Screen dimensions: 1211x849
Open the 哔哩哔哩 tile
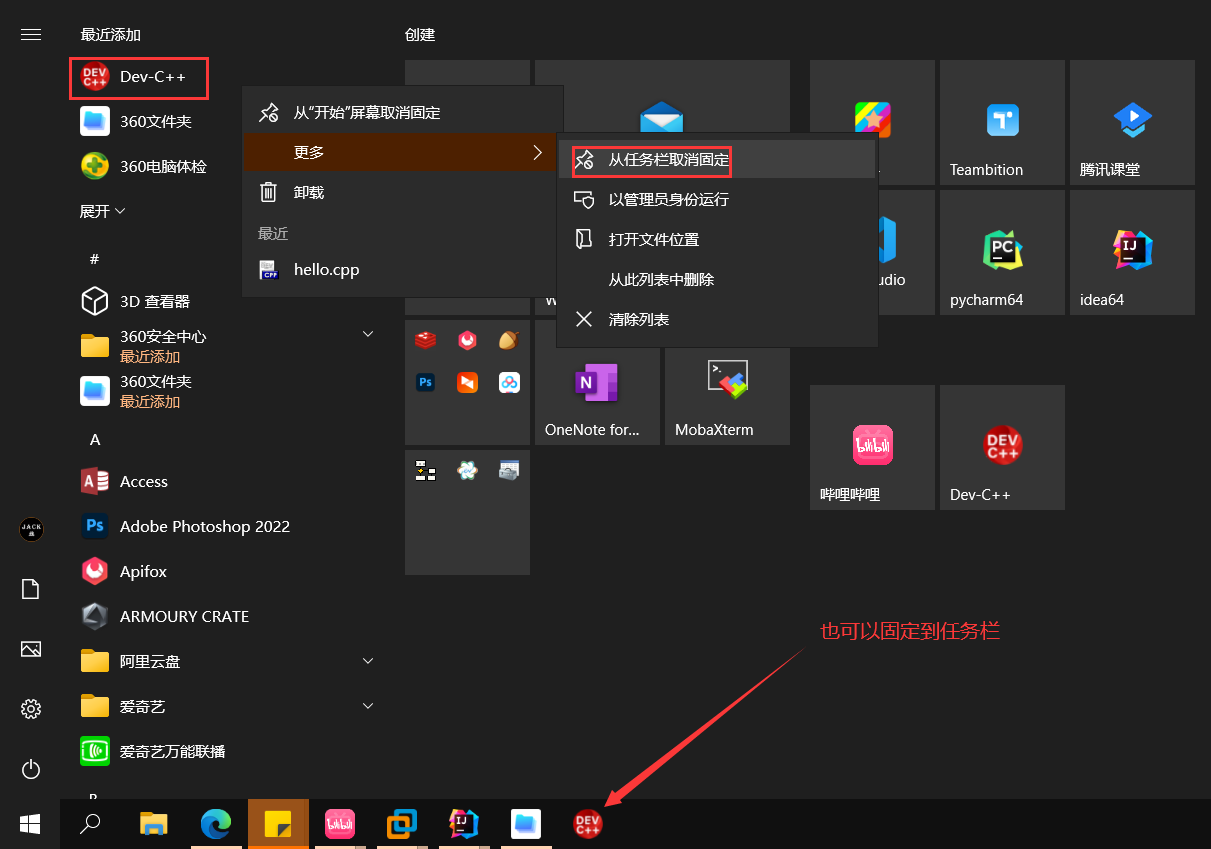click(x=872, y=447)
